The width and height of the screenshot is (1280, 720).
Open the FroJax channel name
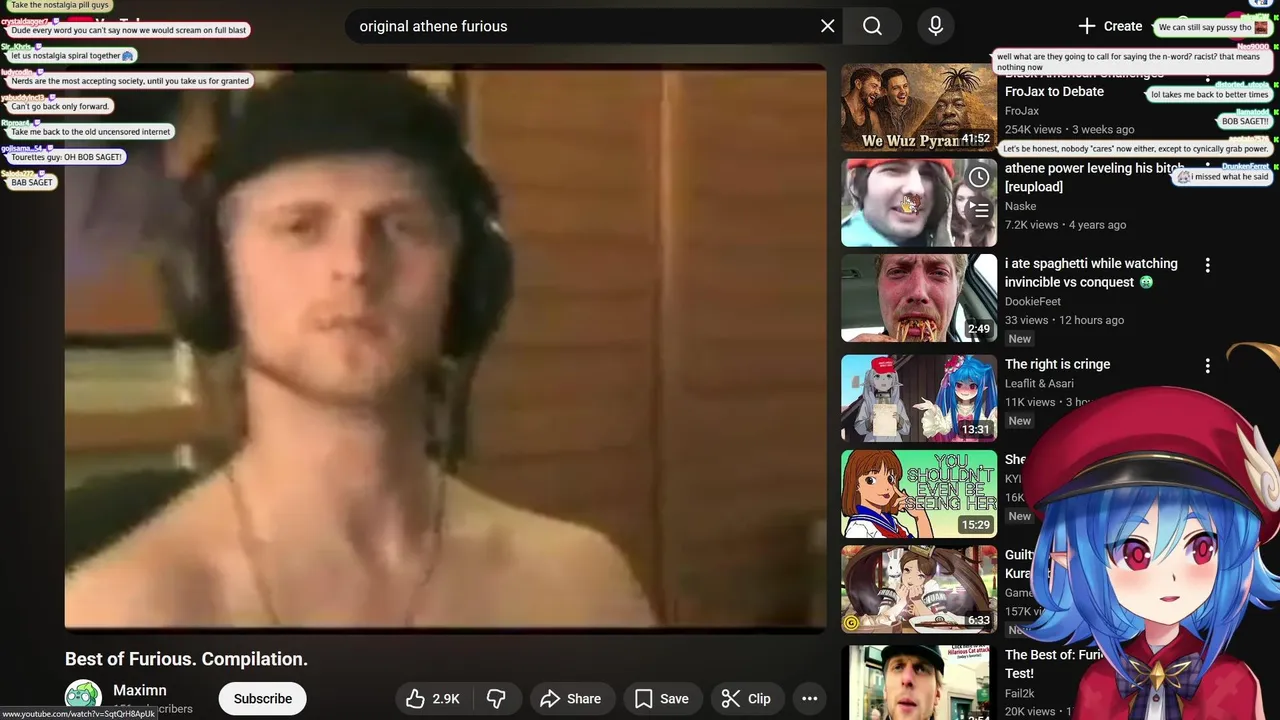click(x=1022, y=111)
